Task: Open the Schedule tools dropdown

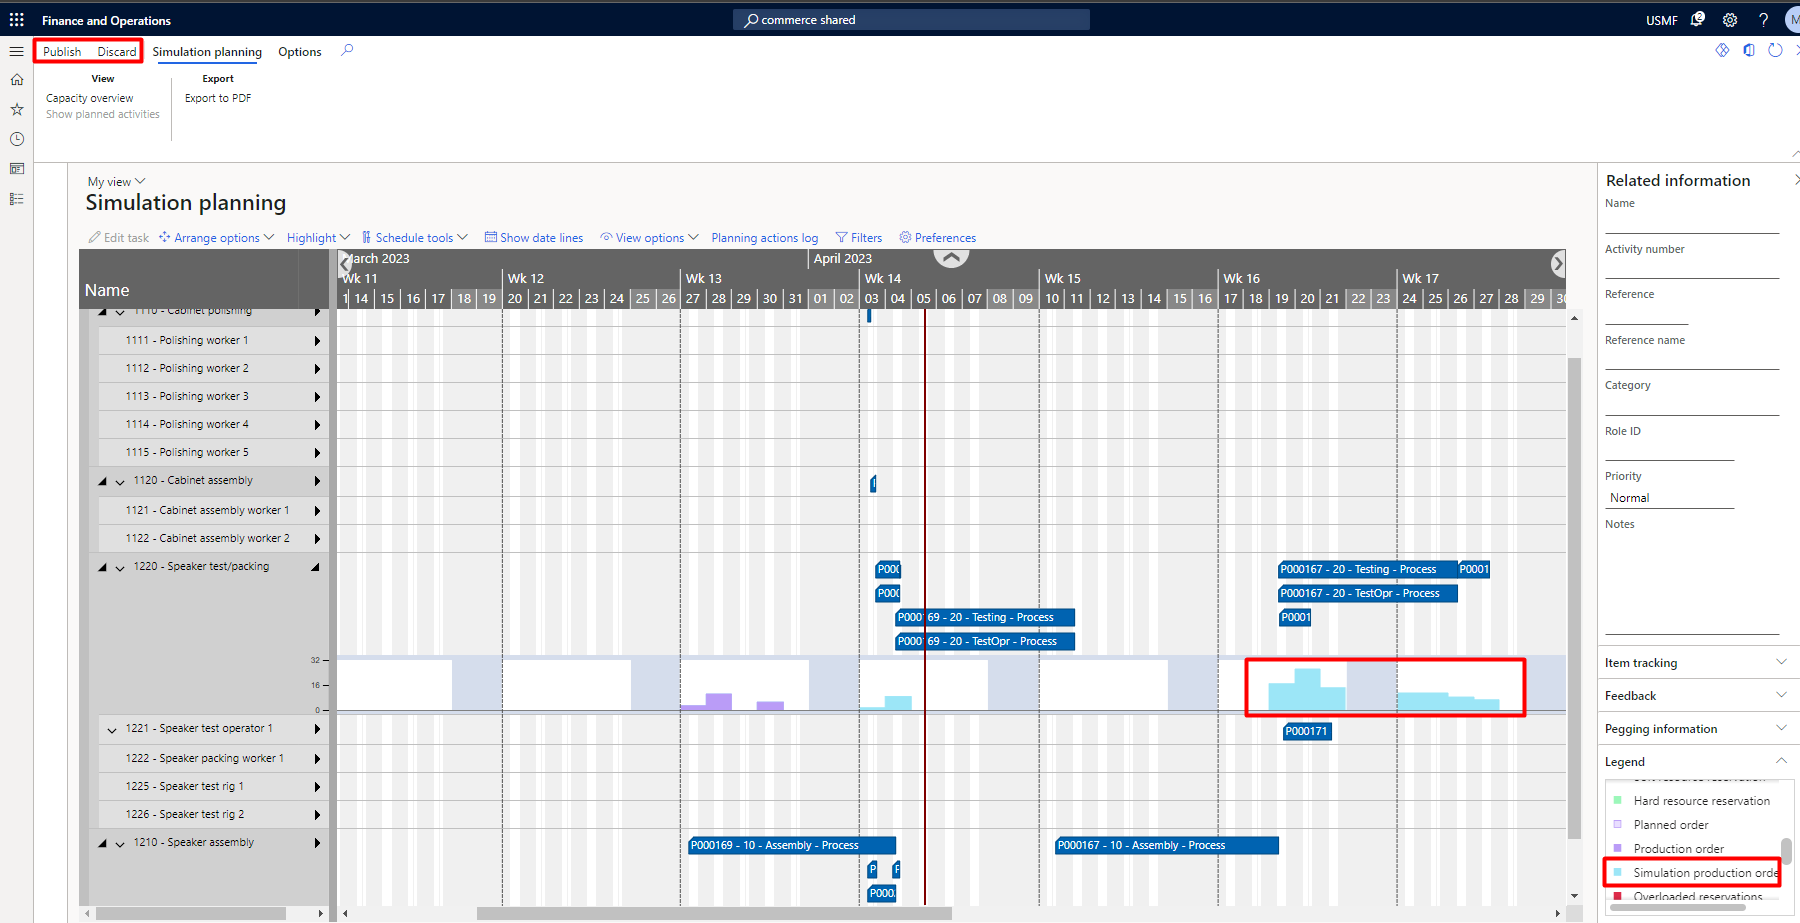Action: [414, 238]
